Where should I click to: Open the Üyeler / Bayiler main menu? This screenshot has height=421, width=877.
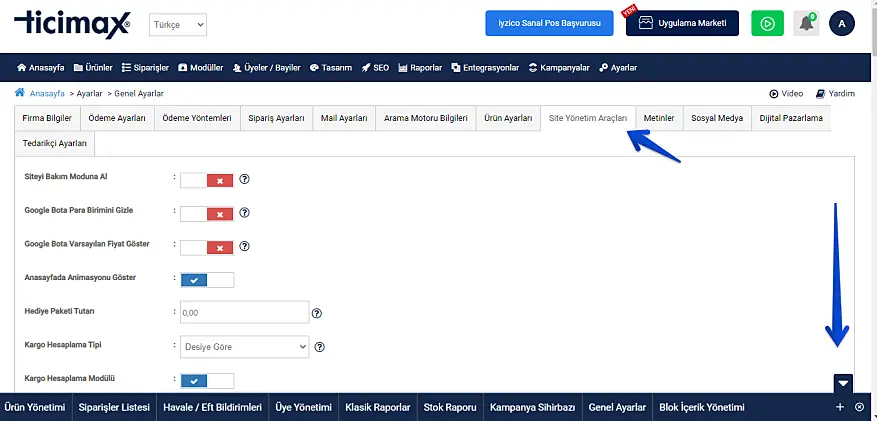point(267,68)
